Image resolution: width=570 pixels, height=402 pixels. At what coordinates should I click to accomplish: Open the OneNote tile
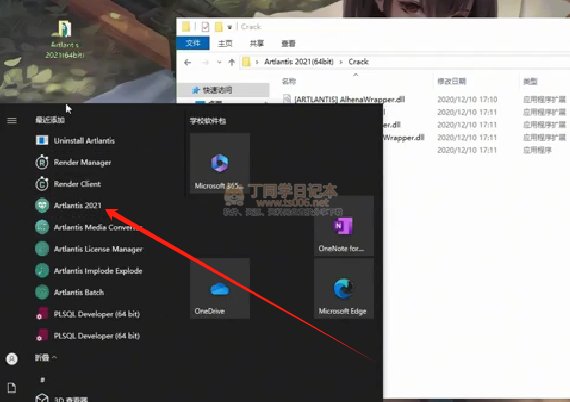344,226
